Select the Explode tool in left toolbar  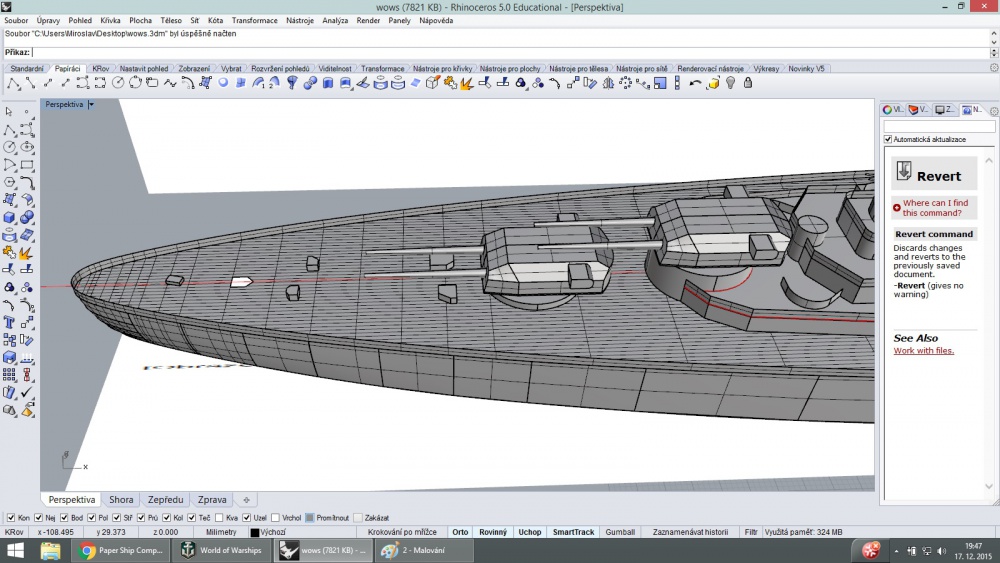click(27, 252)
